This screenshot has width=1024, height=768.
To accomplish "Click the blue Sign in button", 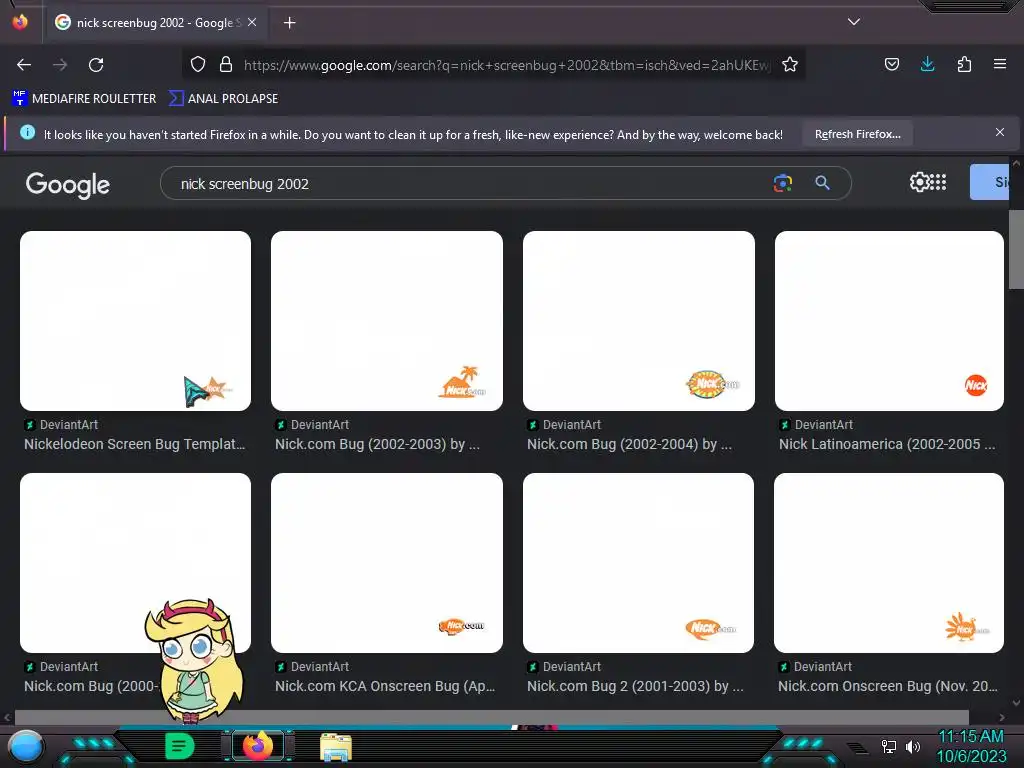I will [x=989, y=182].
